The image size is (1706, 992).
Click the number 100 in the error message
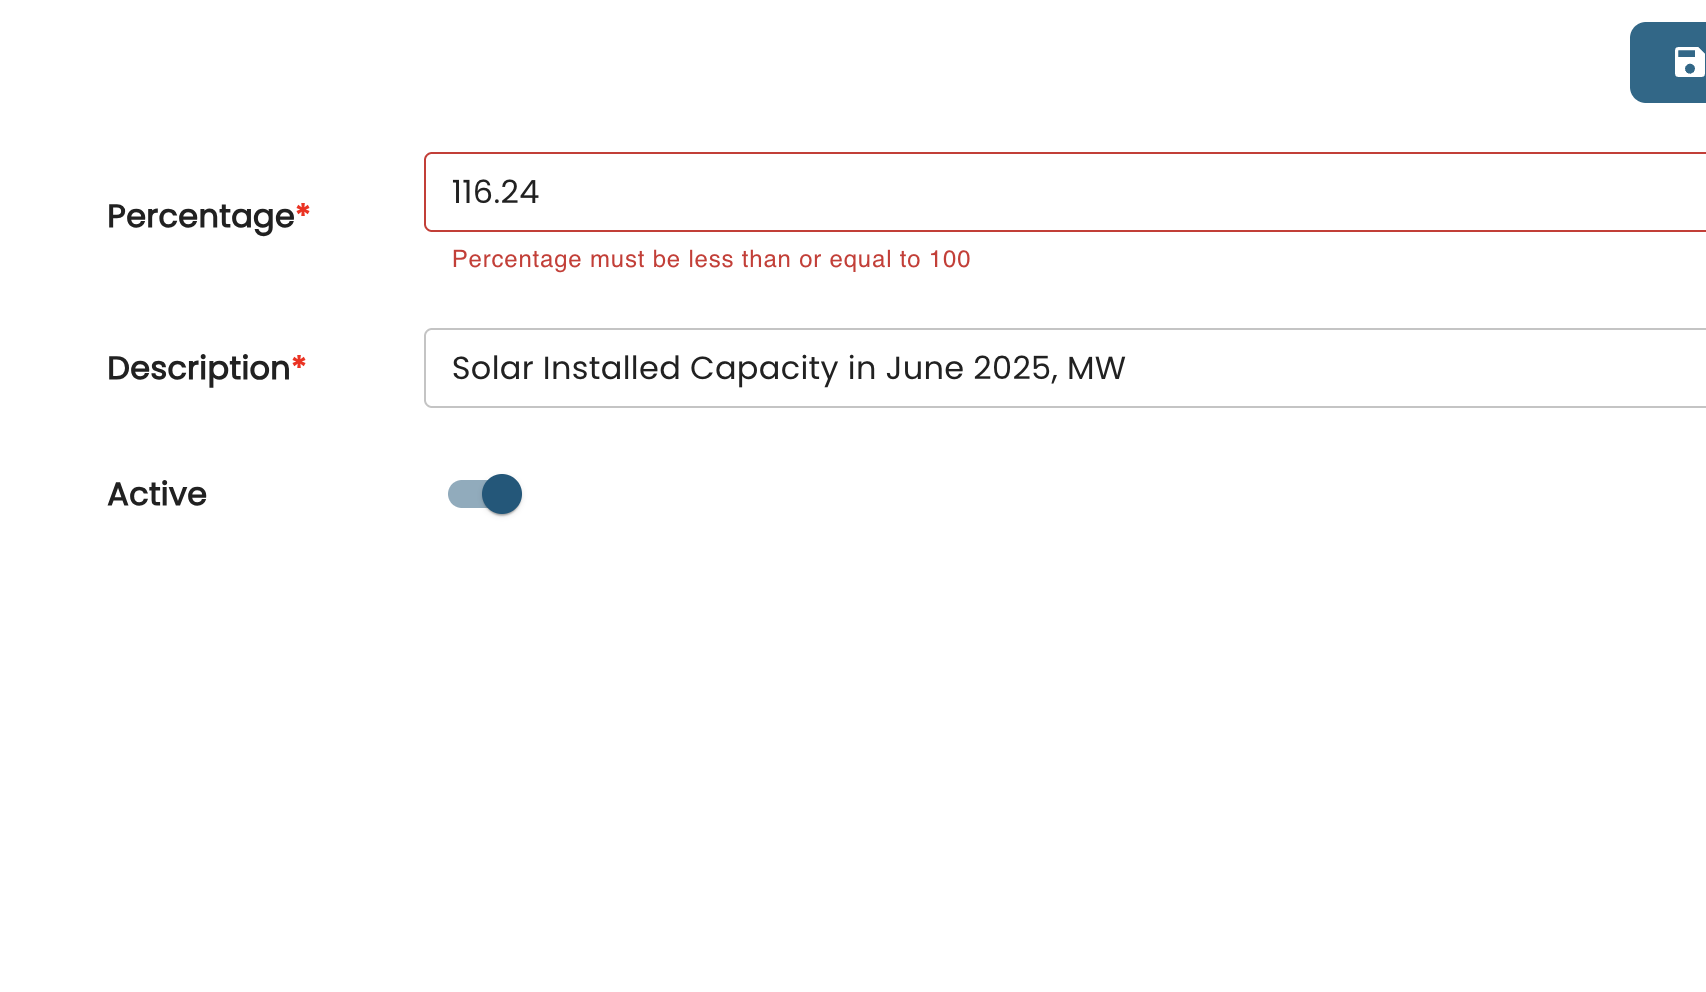950,259
